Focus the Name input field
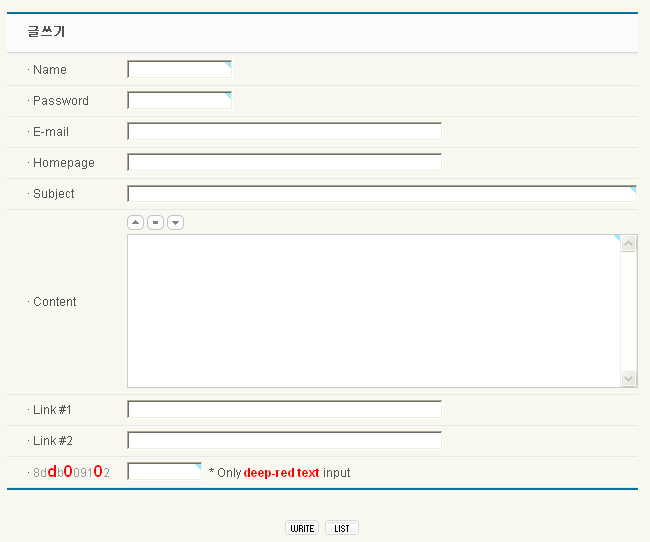Viewport: 650px width, 542px height. click(x=179, y=70)
